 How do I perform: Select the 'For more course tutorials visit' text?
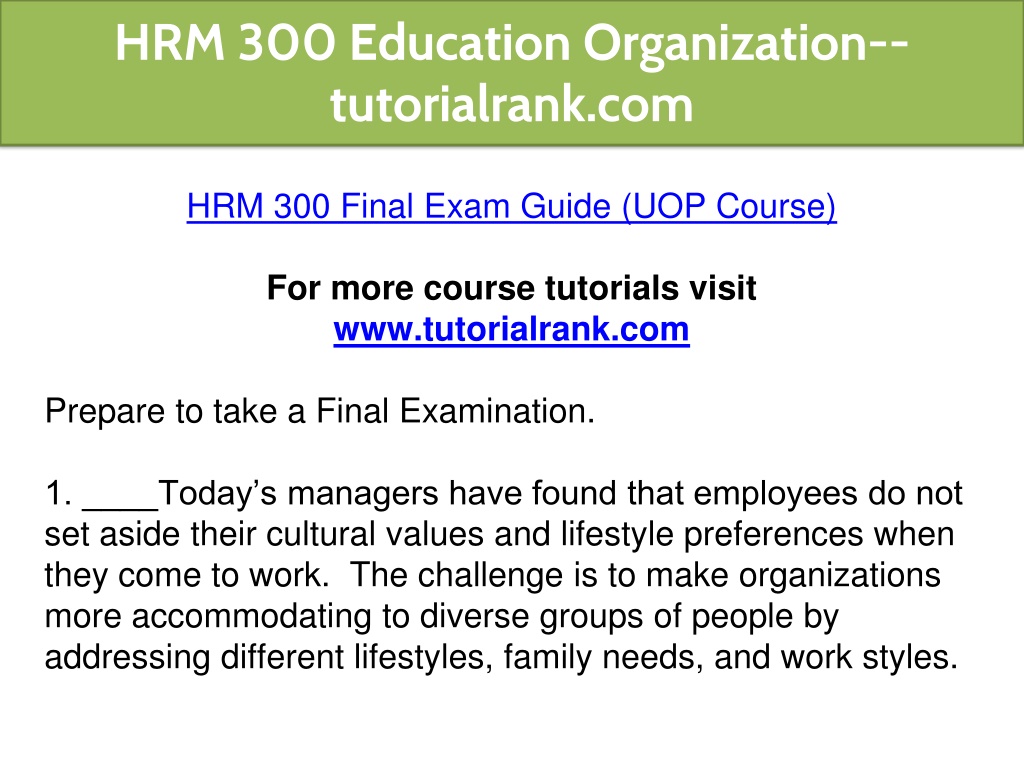[x=511, y=288]
